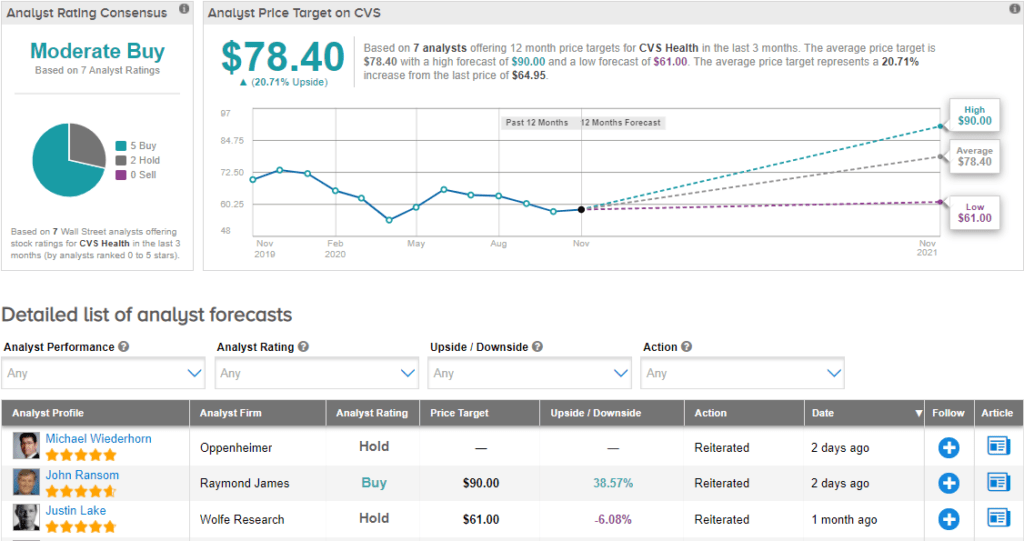Open Justin Lake's analyst profile link
The image size is (1024, 541).
(x=76, y=511)
